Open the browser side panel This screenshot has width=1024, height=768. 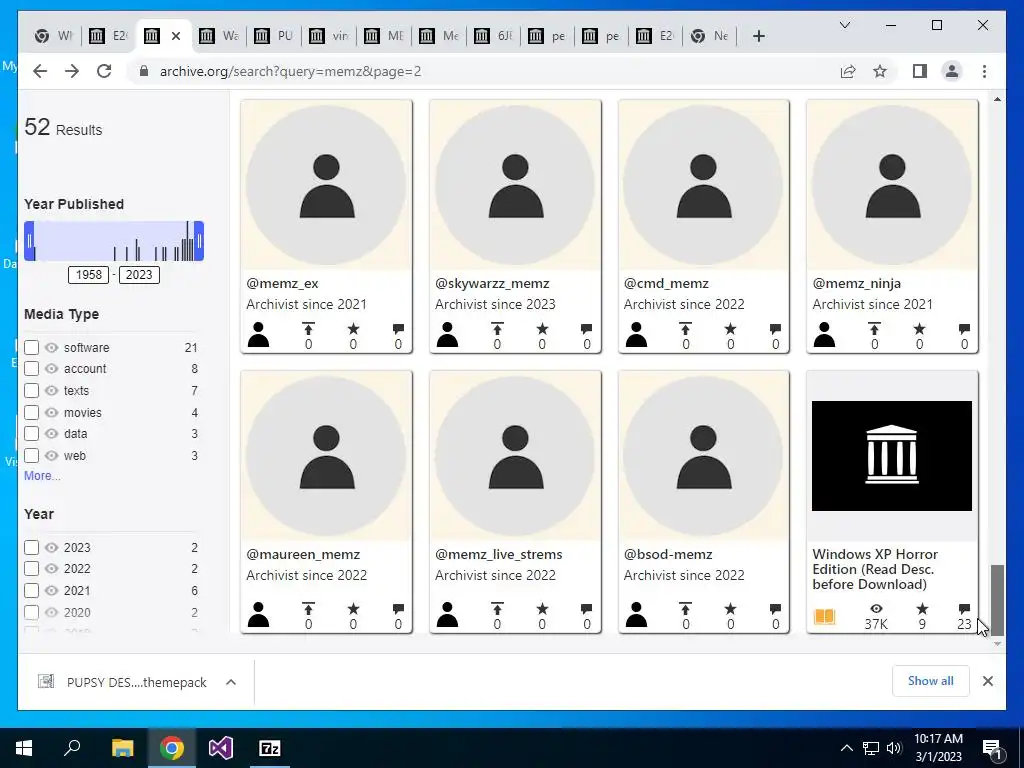pyautogui.click(x=920, y=71)
